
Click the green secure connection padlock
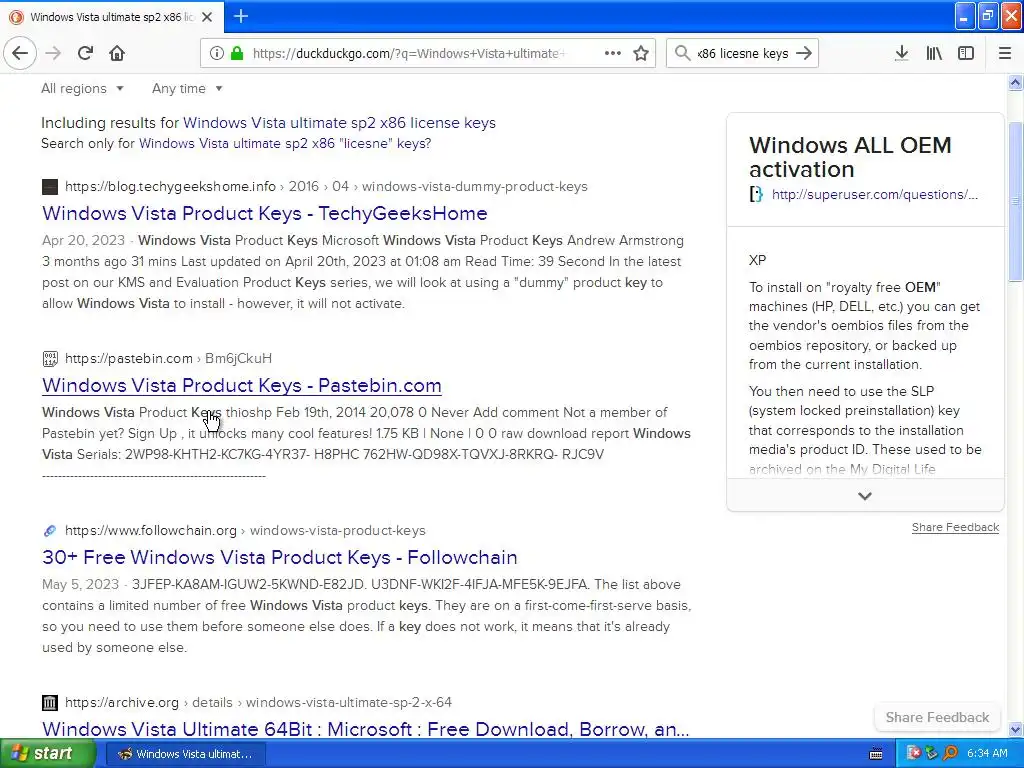(237, 53)
